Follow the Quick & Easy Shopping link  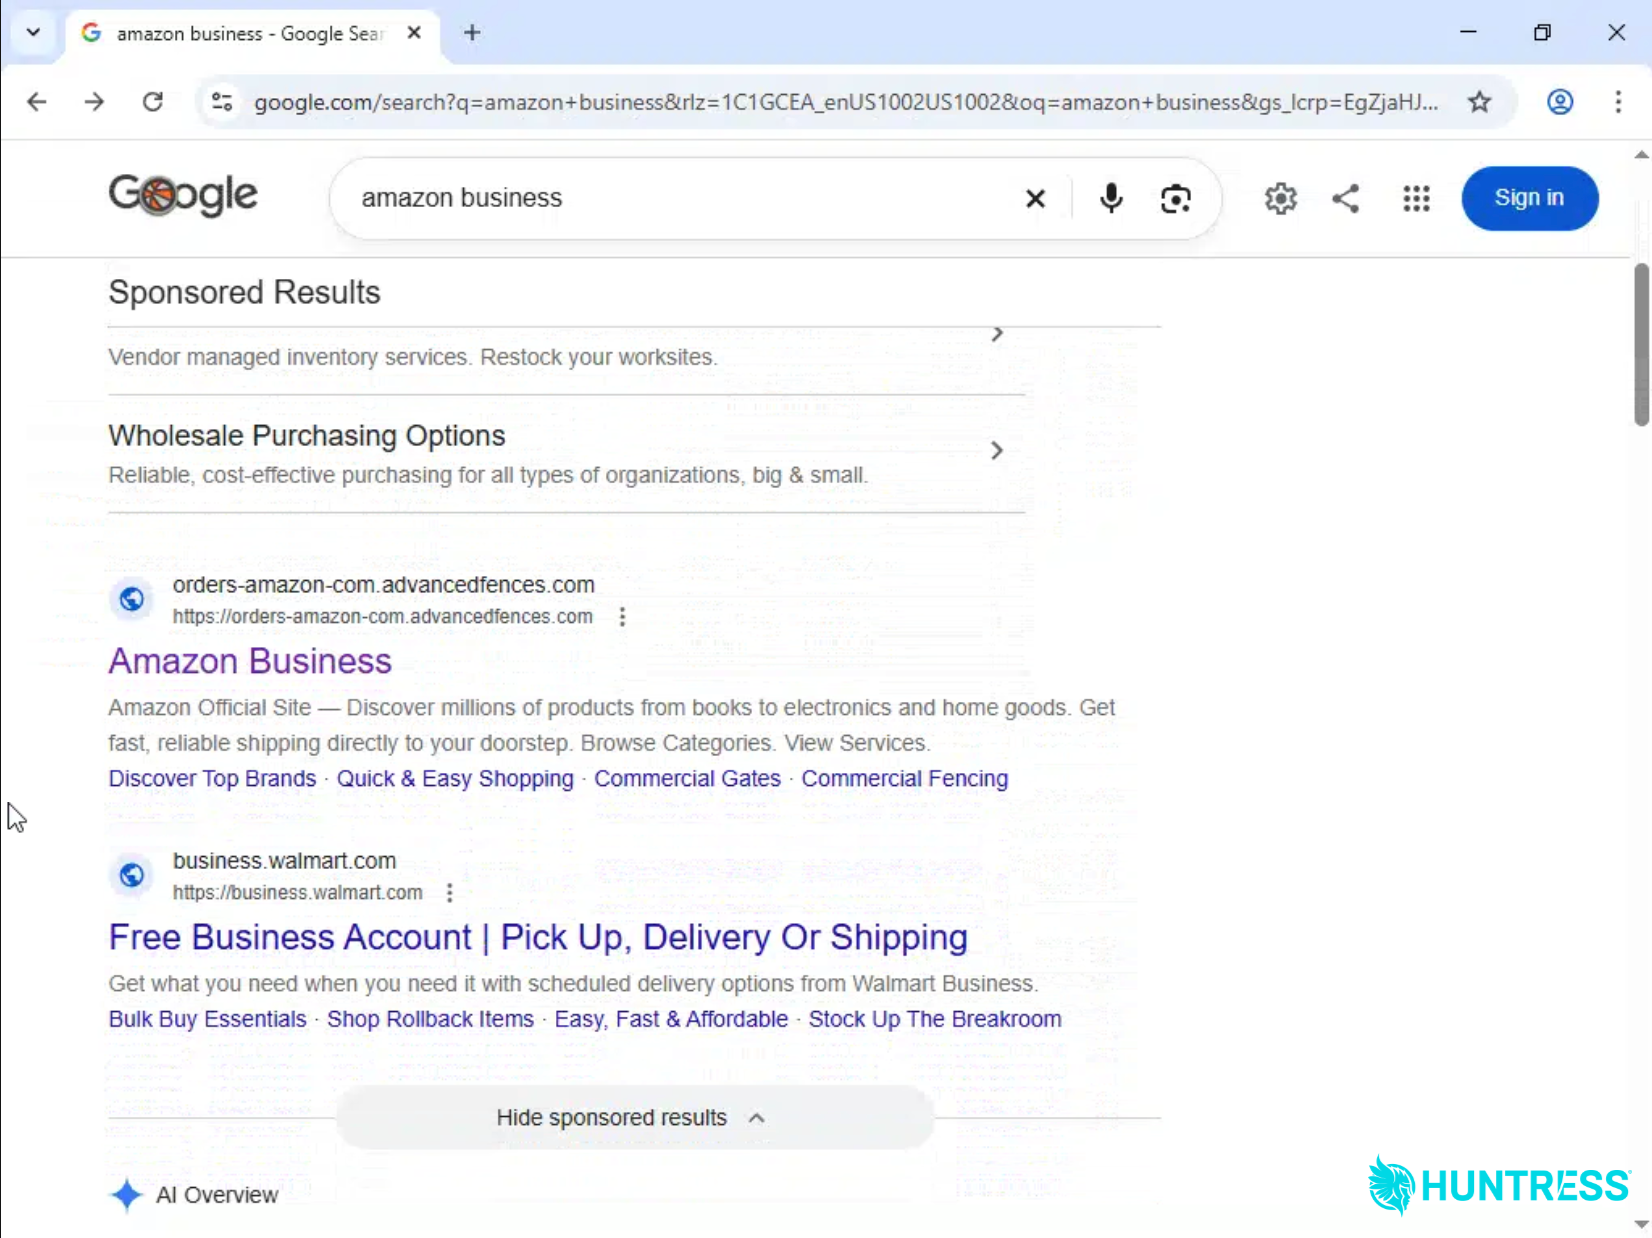(x=455, y=779)
